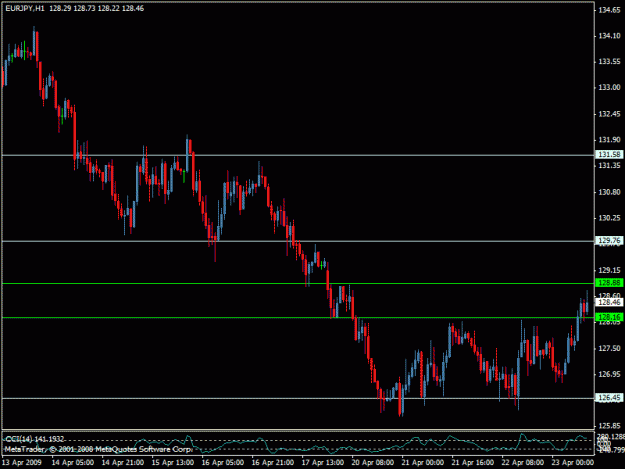Viewport: 625px width, 469px height.
Task: Click the 14 Apr 05:00 time axis label
Action: 73,462
